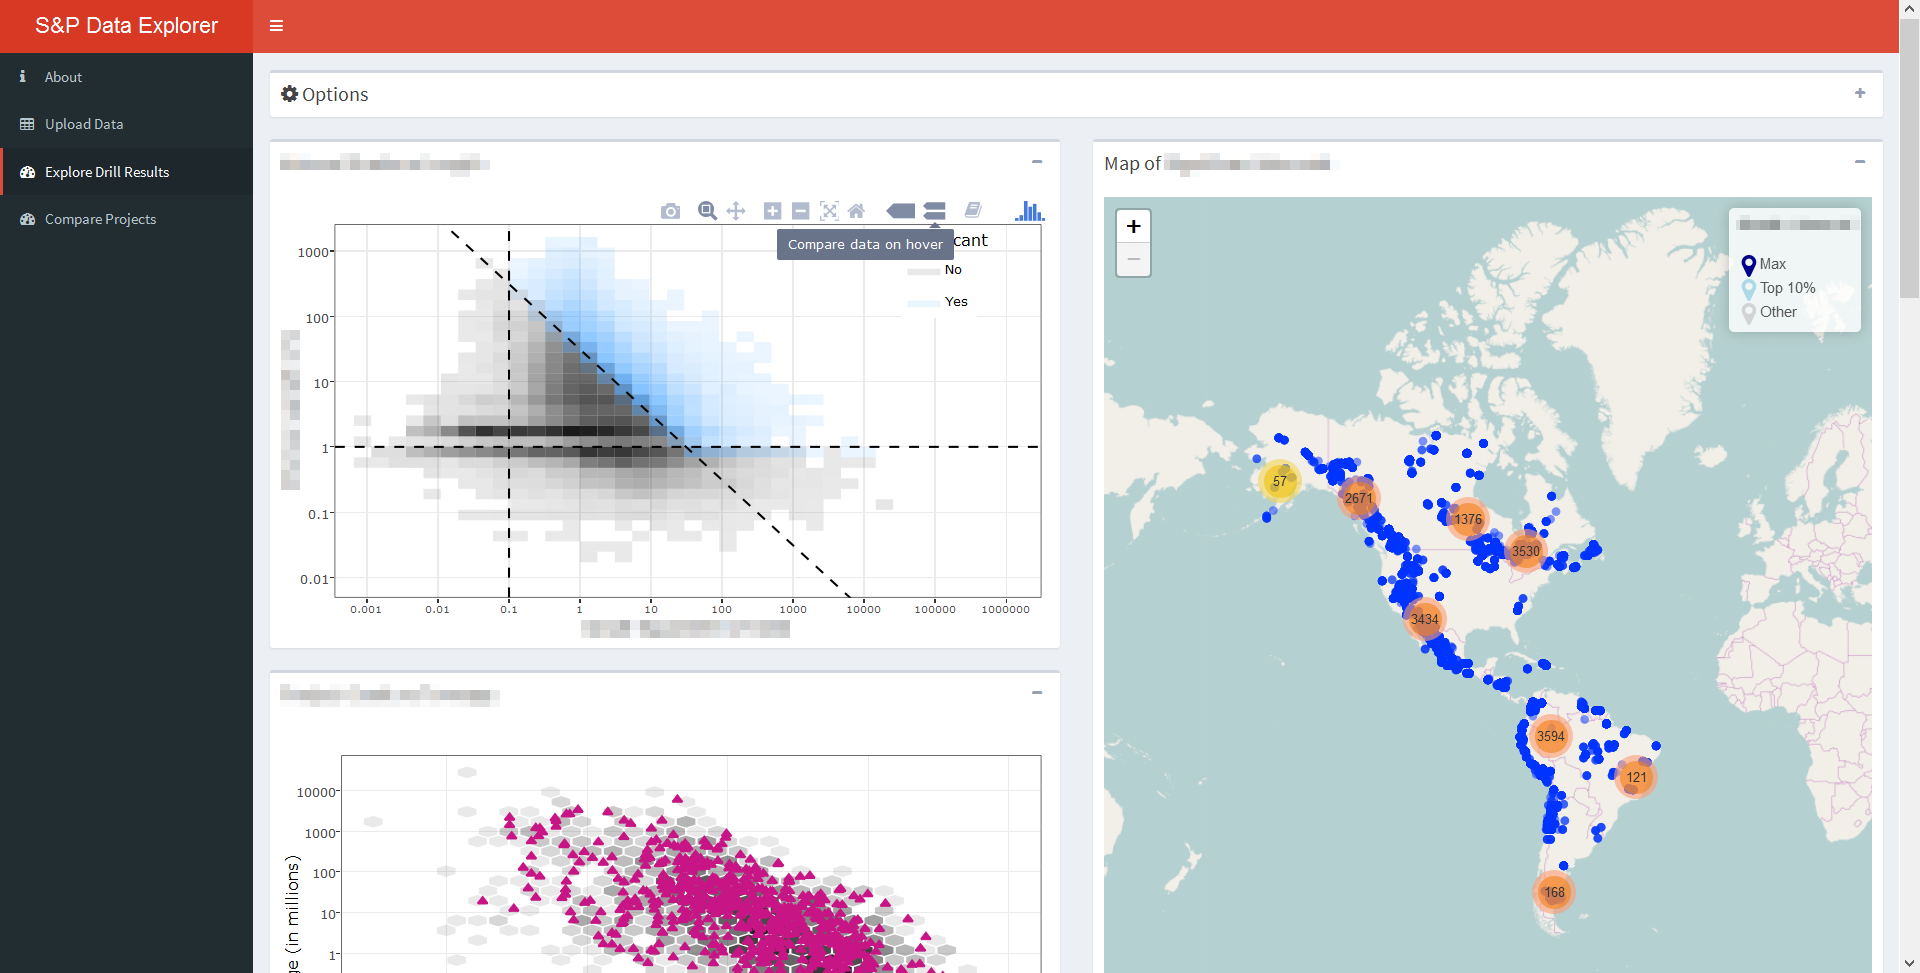
Task: Open the 1376 marker cluster
Action: point(1468,519)
